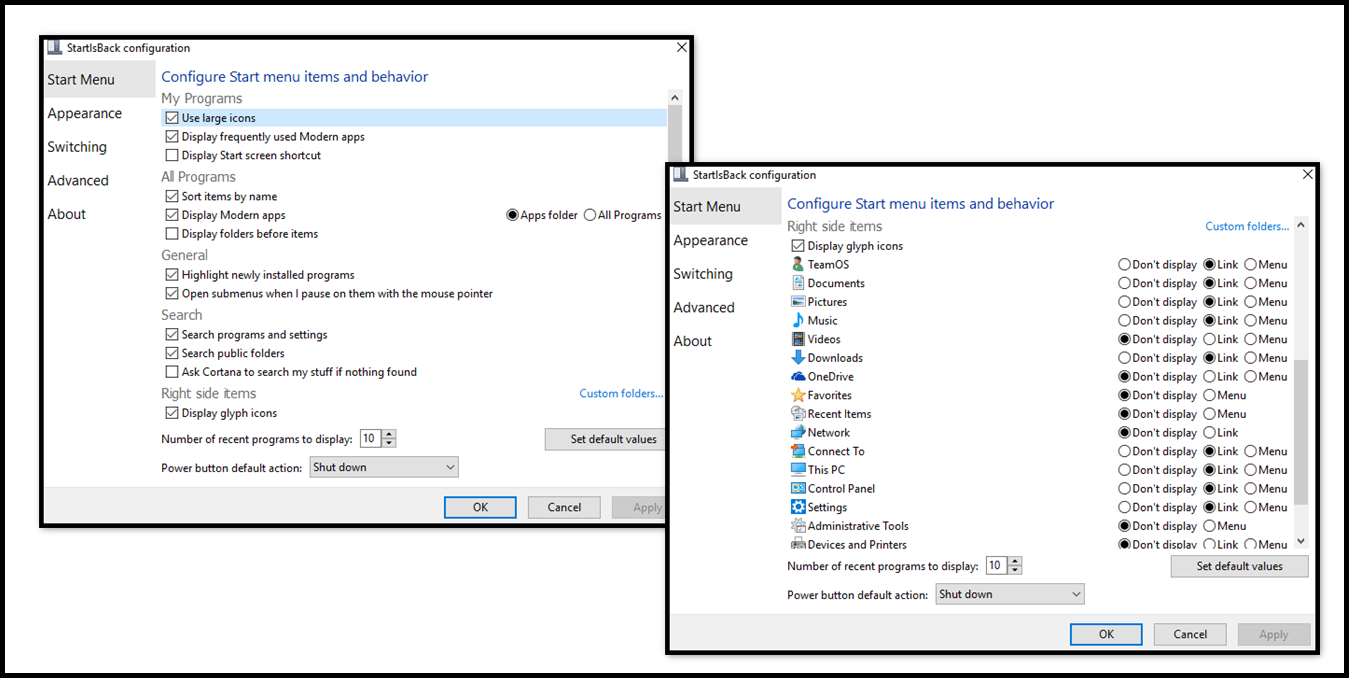Click the Administrative Tools icon
Screen dimensions: 1349x678
[x=798, y=526]
